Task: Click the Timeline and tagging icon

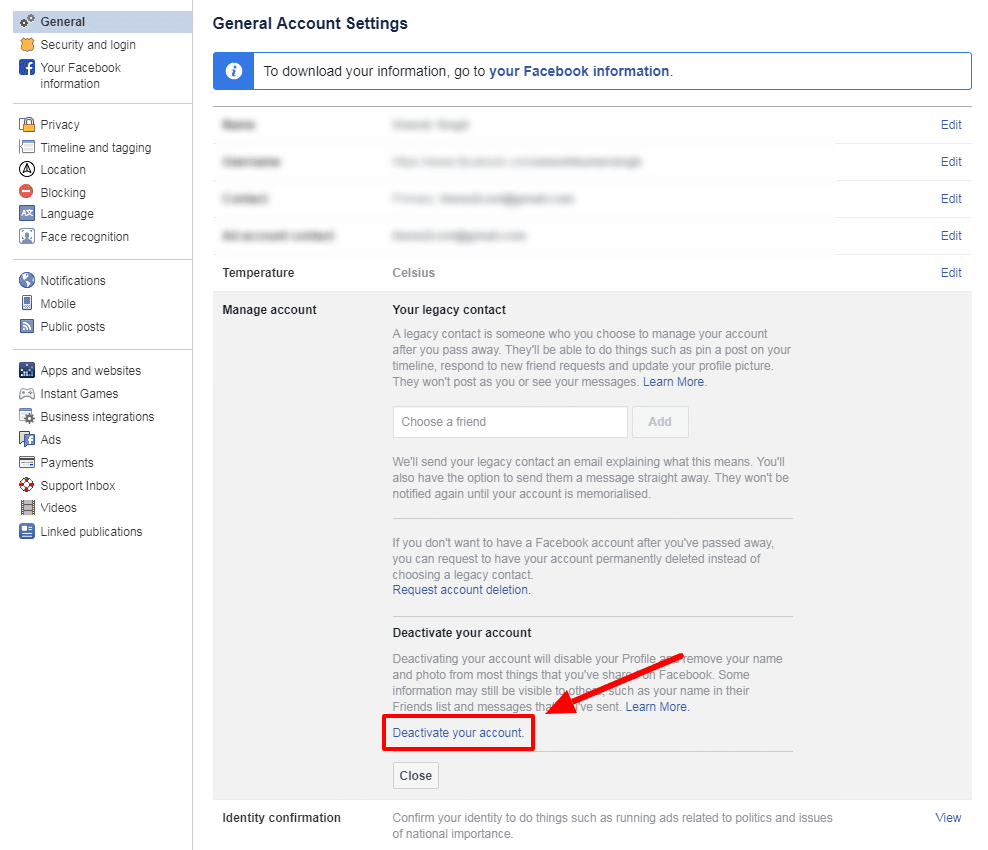Action: pyautogui.click(x=27, y=147)
